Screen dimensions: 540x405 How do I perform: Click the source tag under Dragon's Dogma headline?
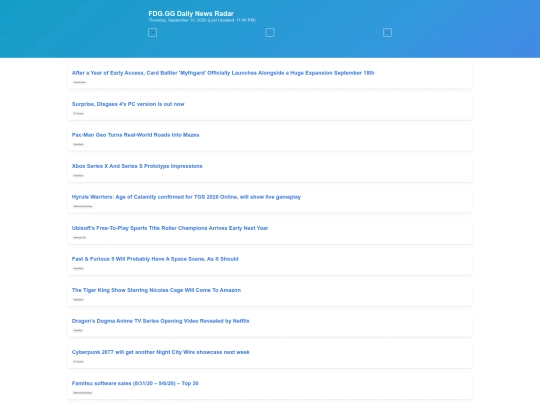(x=78, y=330)
